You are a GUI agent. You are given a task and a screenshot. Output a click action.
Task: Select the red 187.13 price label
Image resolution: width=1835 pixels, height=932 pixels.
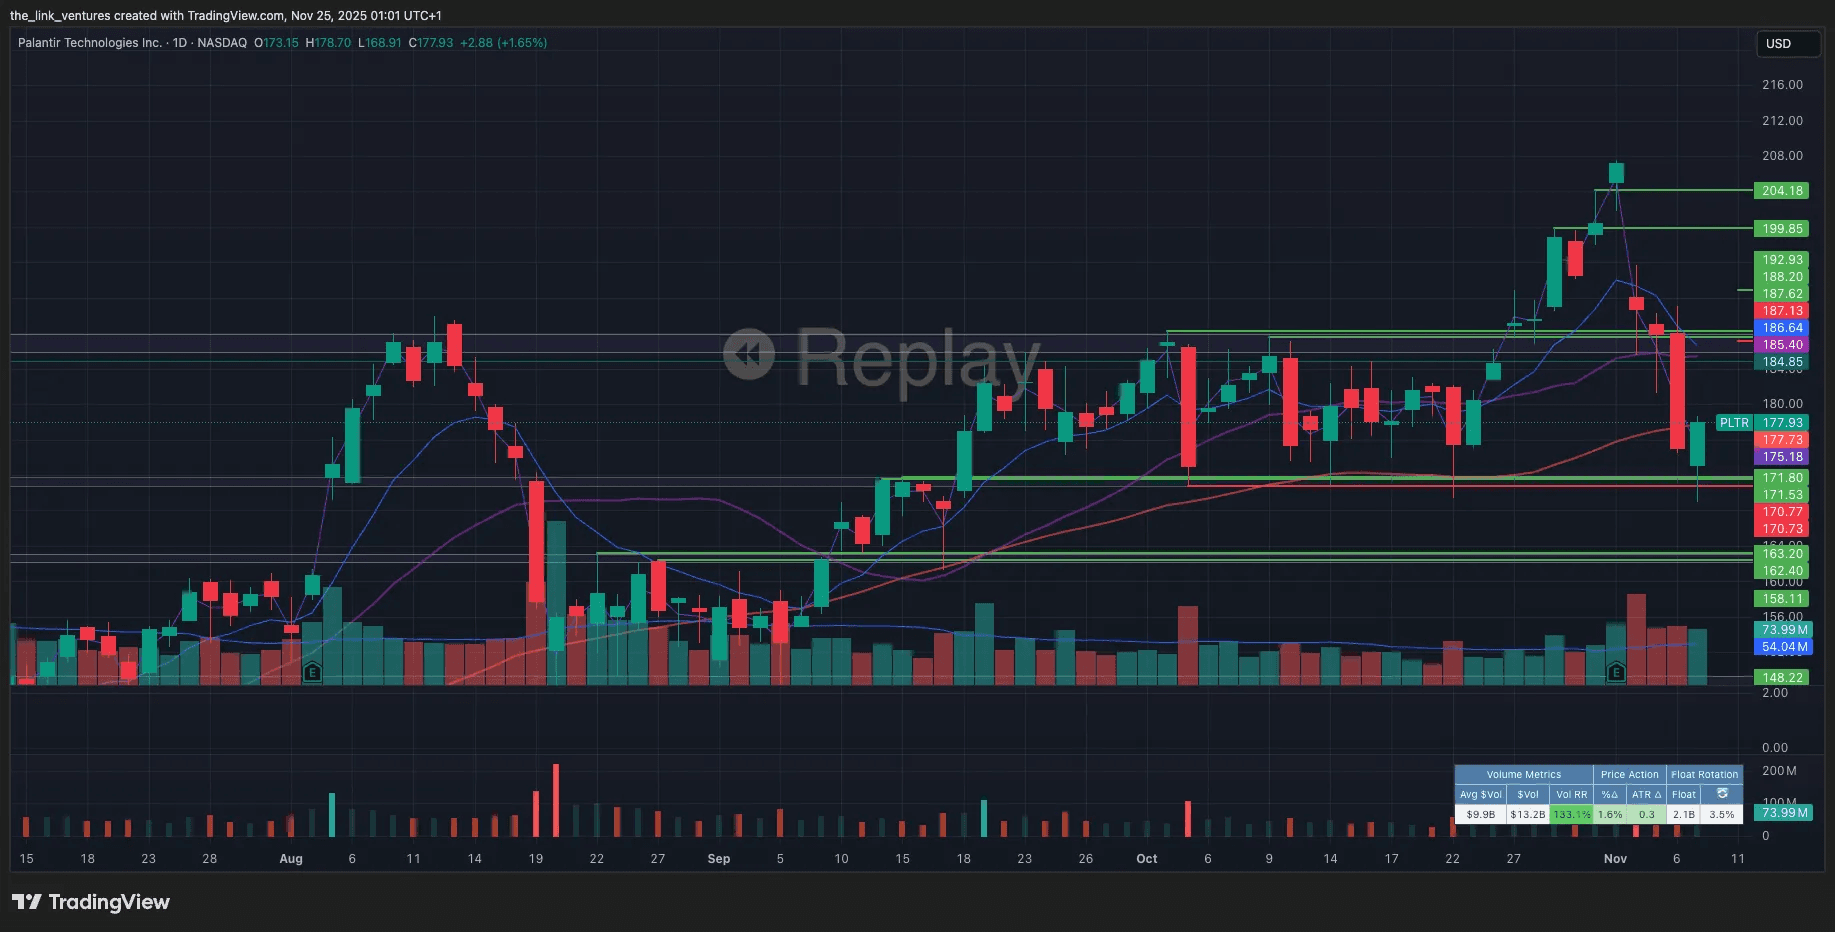(x=1782, y=311)
